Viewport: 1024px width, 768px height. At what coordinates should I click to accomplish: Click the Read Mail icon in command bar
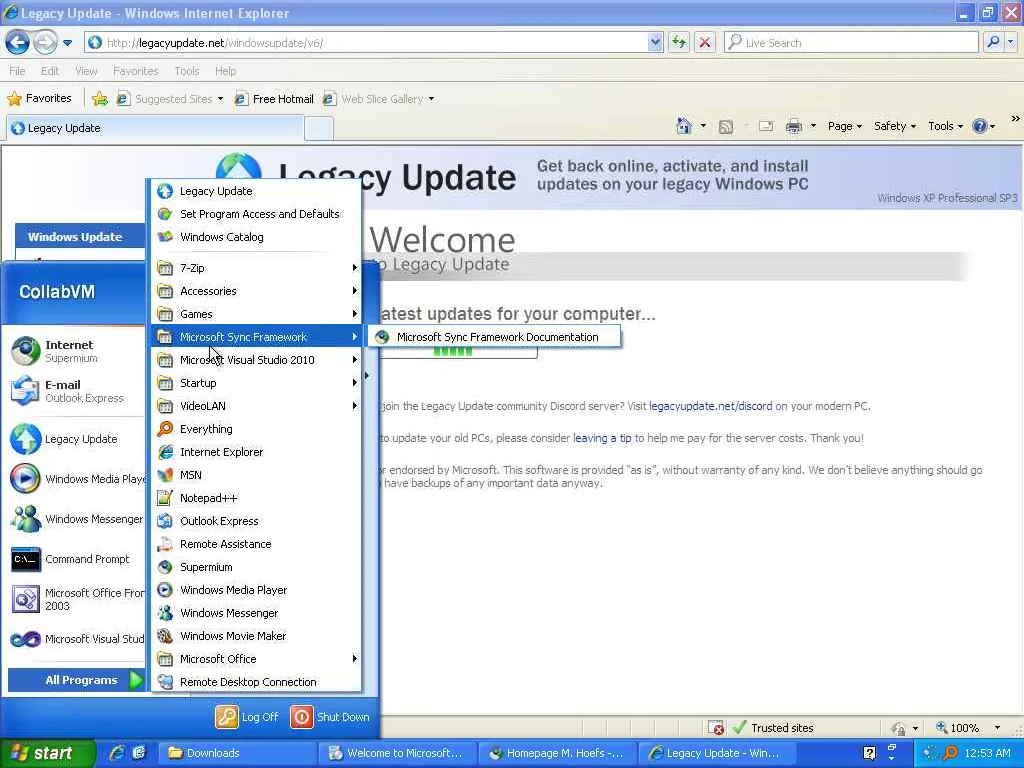pyautogui.click(x=766, y=126)
